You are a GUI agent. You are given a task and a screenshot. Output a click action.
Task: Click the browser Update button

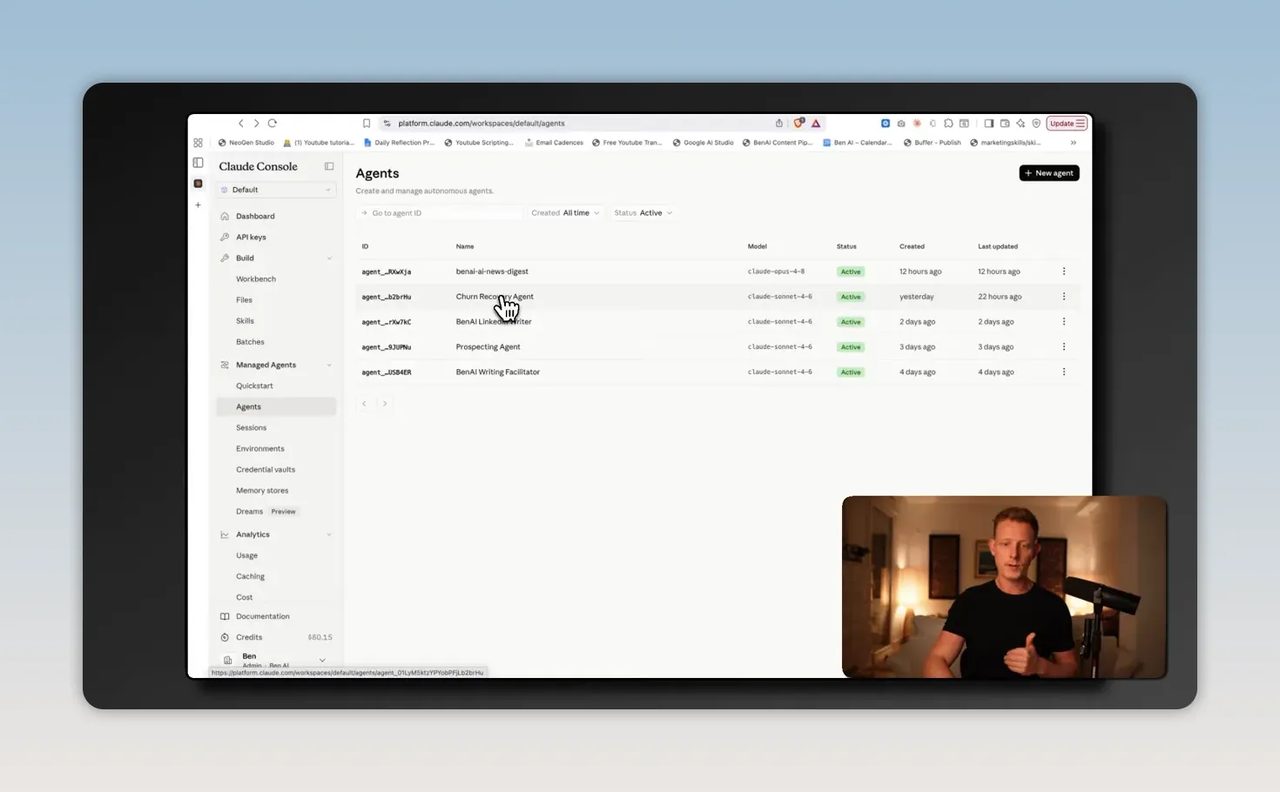tap(1066, 123)
